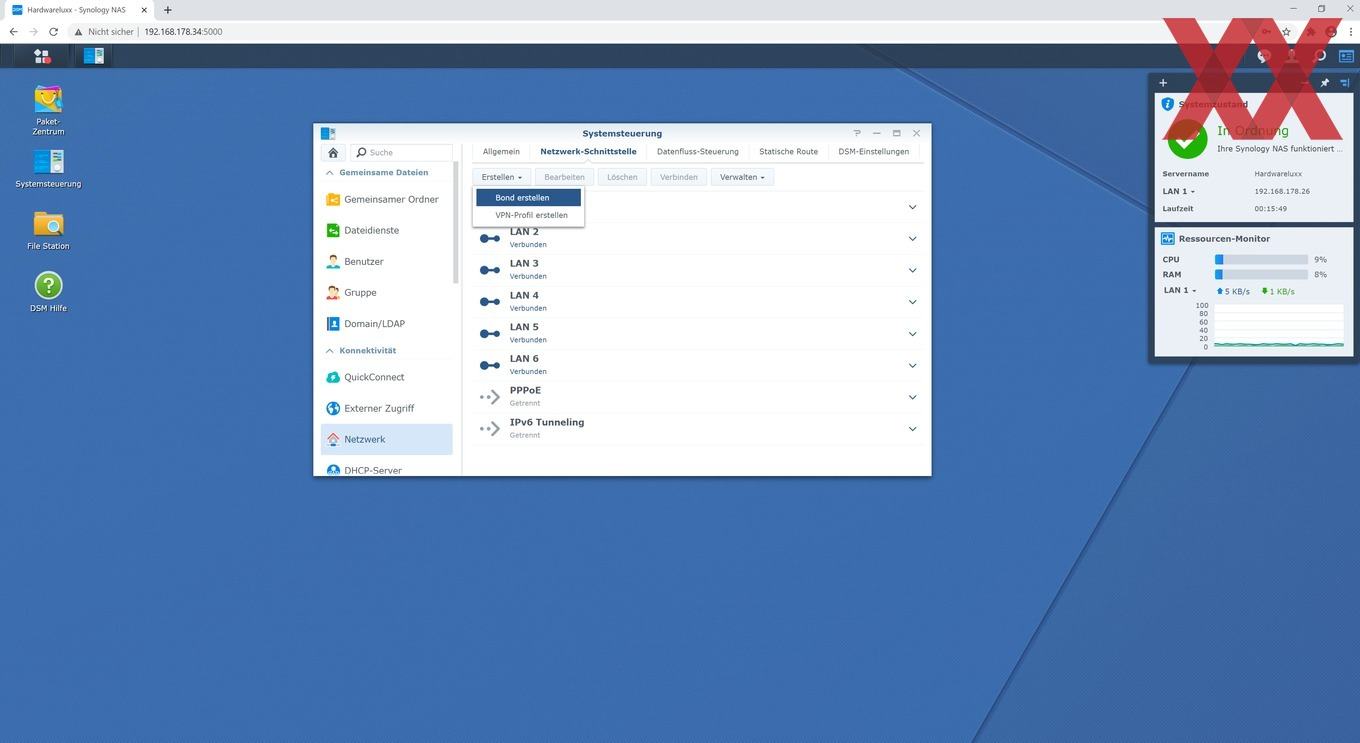1360x743 pixels.
Task: Switch to Datenfluss-Steuerung tab
Action: [698, 152]
